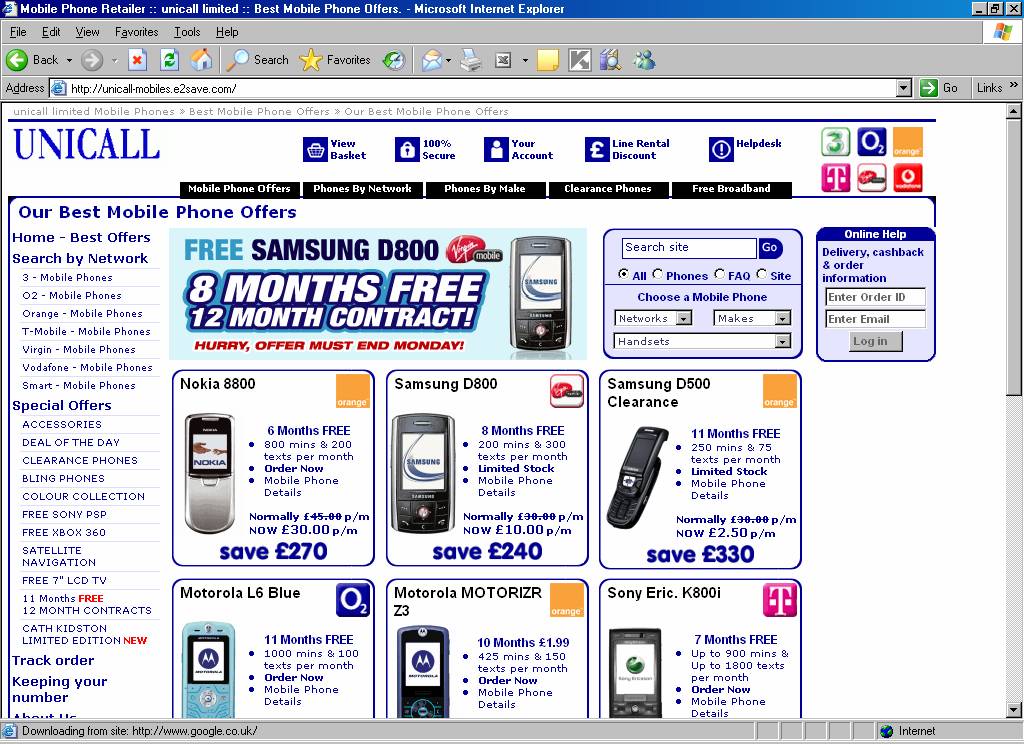The width and height of the screenshot is (1024, 744).
Task: Click the vertical scrollbar down arrow
Action: (x=1013, y=710)
